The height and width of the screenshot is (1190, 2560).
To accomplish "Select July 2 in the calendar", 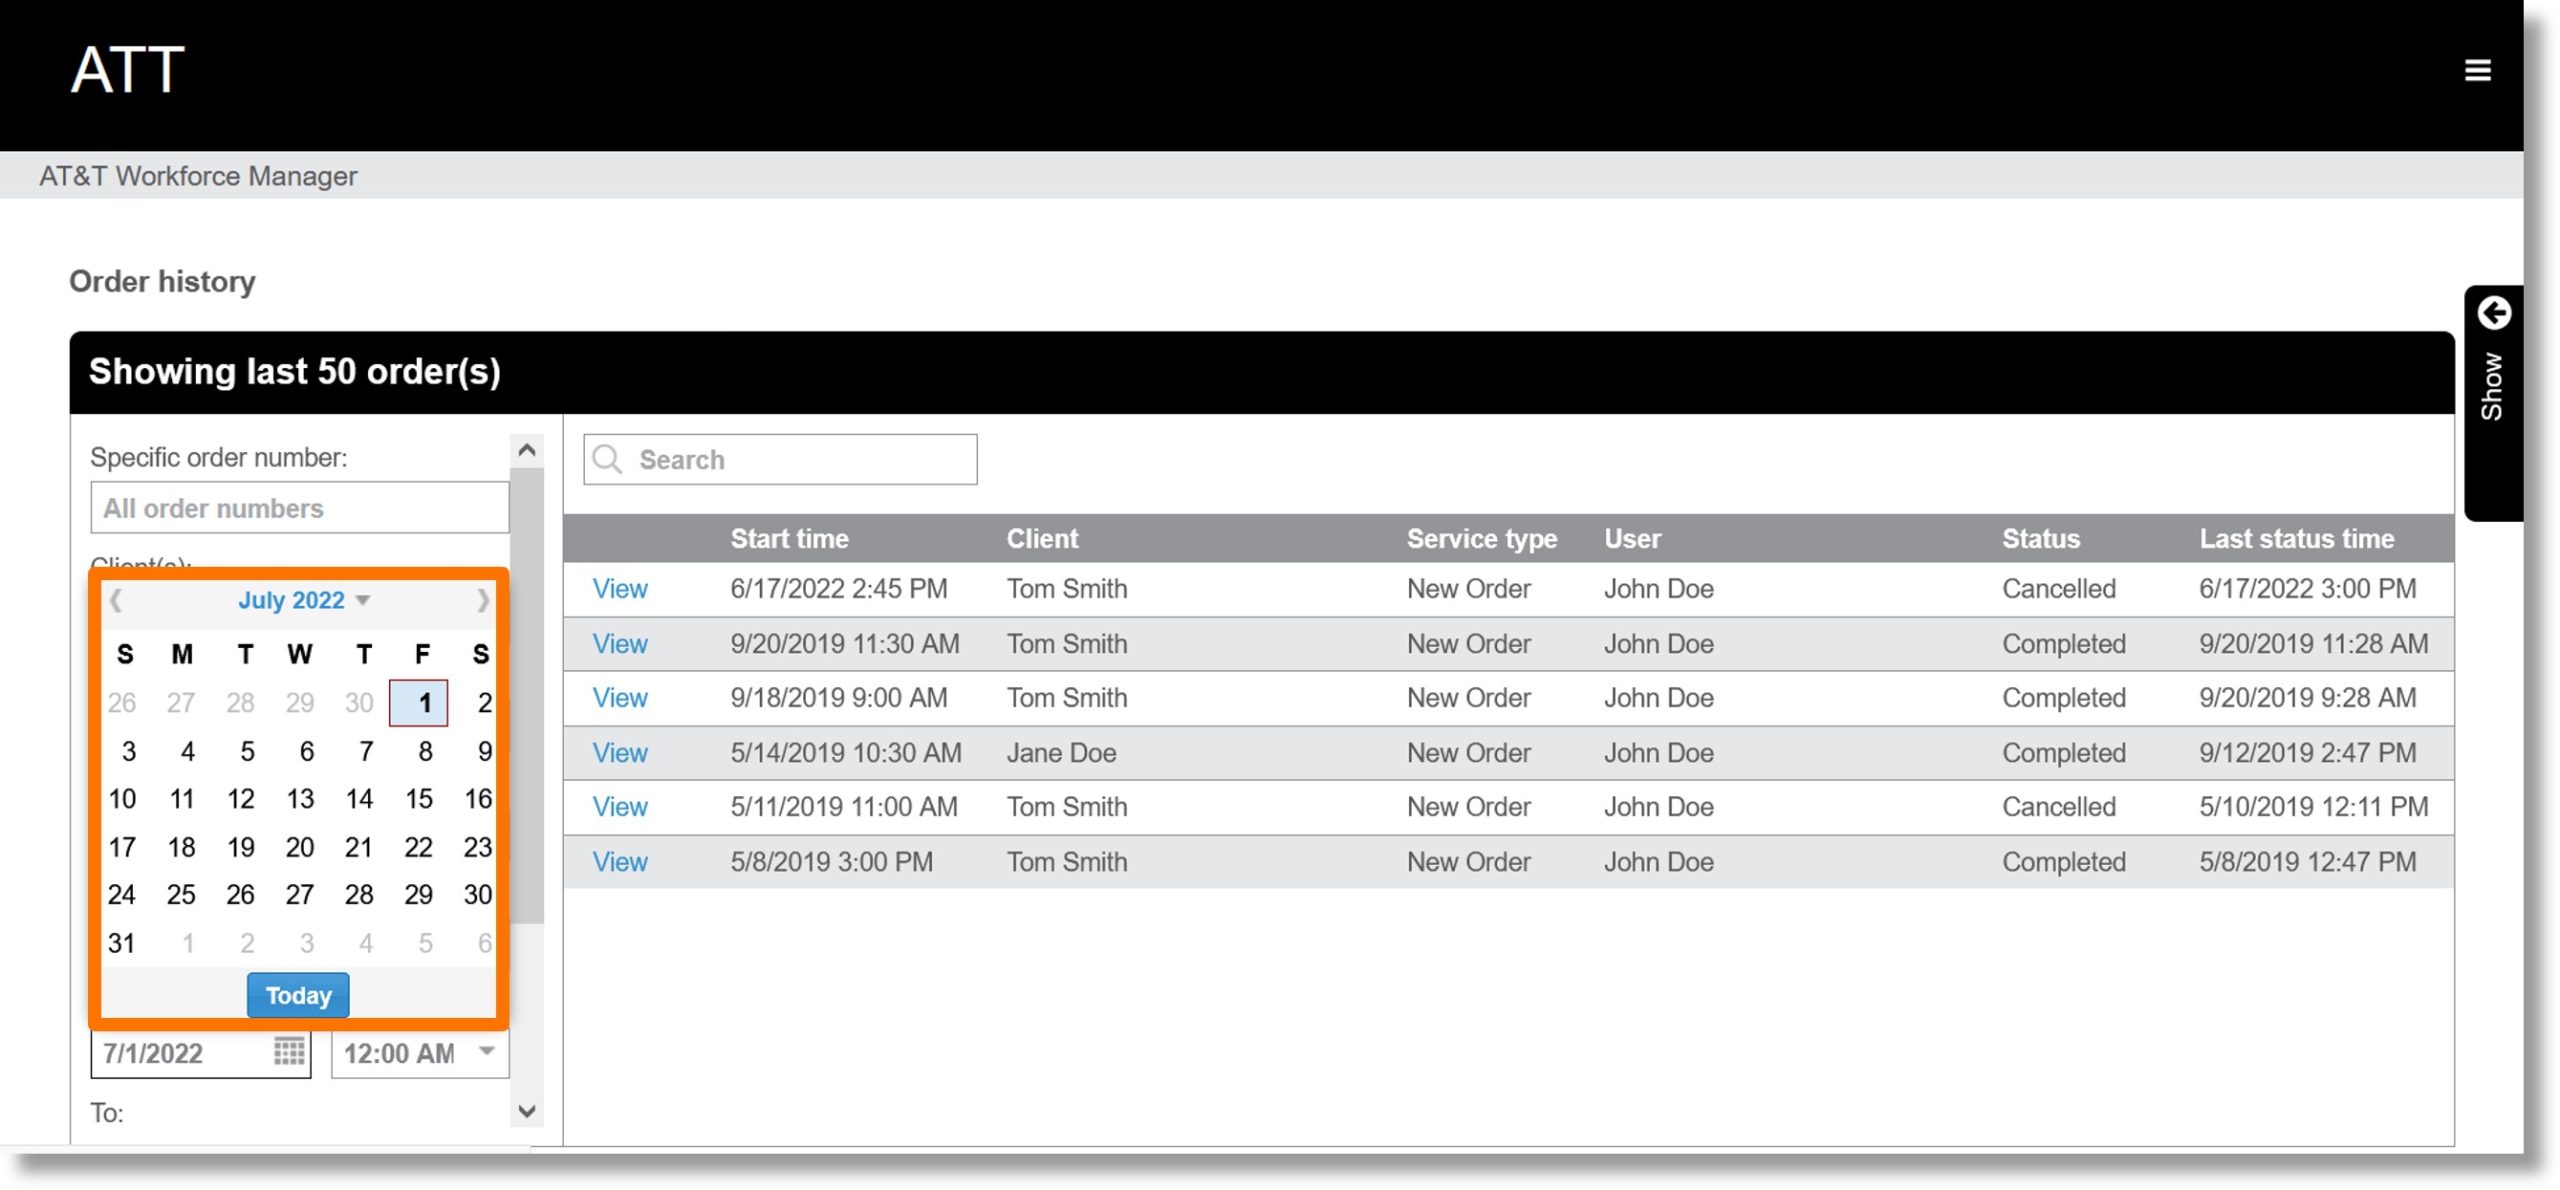I will 484,703.
